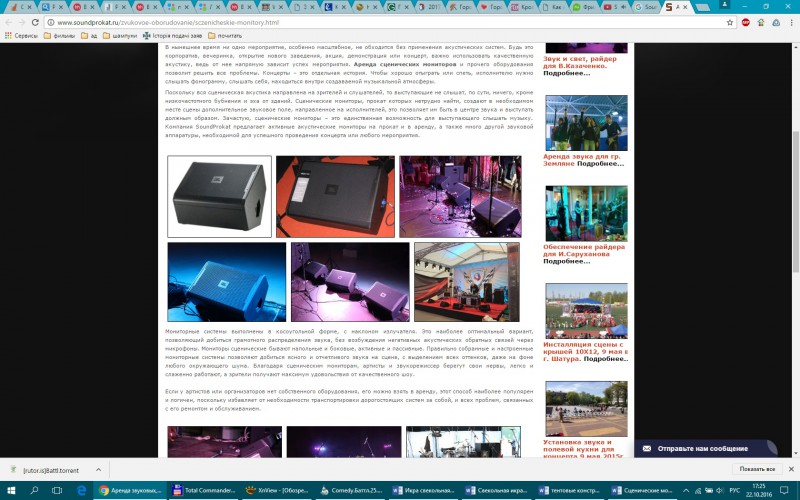Switch to XnView taskbar window
Viewport: 800px width, 500px height.
tap(277, 490)
